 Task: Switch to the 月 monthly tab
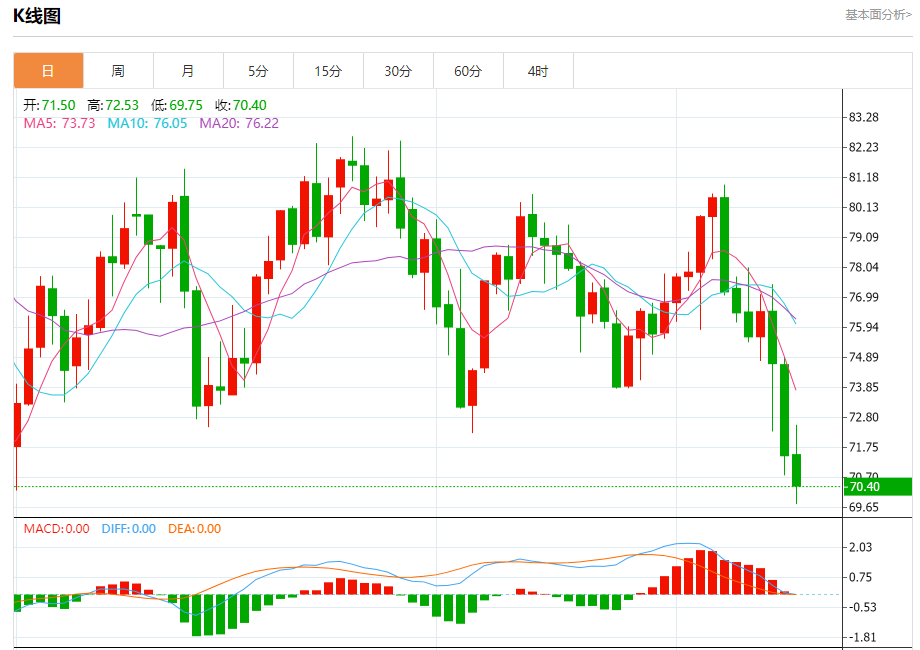pos(188,71)
